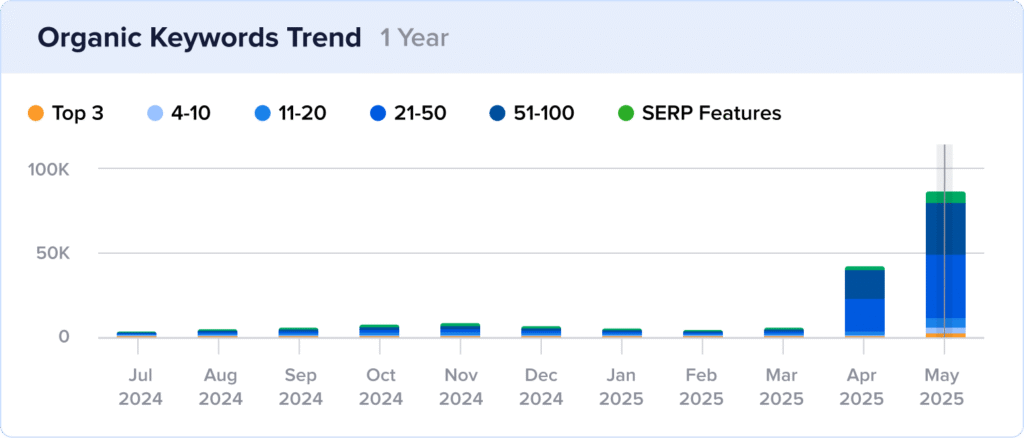
Task: Select the Jul 2024 bar
Action: pyautogui.click(x=136, y=334)
